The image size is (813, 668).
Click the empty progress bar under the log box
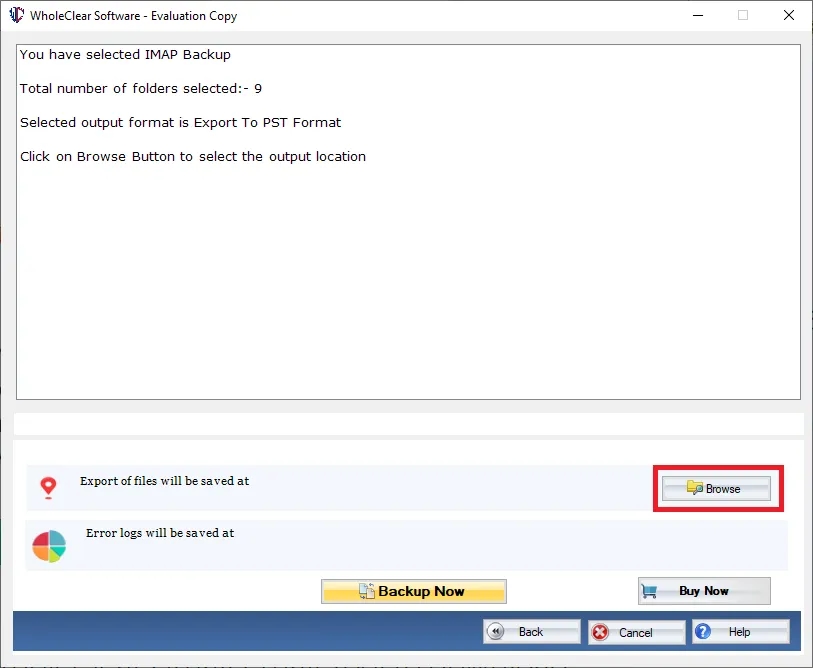click(409, 424)
